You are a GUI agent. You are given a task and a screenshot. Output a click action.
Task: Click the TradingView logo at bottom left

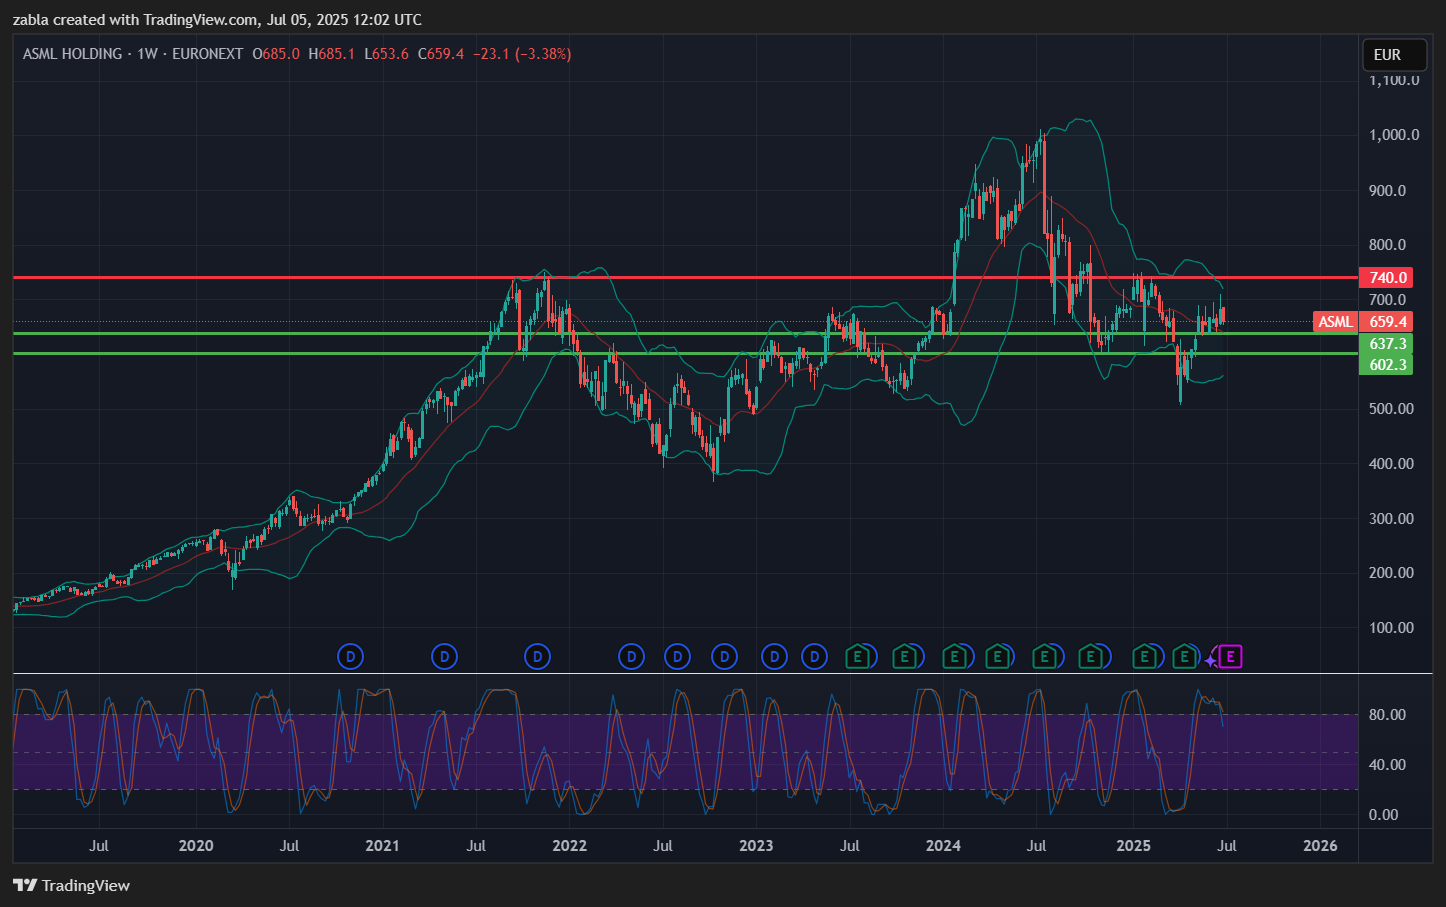[25, 885]
